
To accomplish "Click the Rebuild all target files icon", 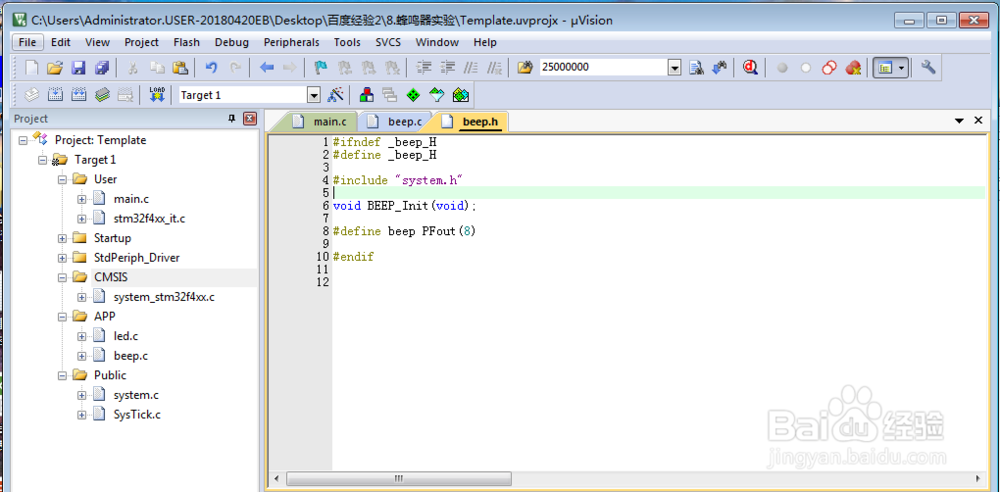I will pyautogui.click(x=78, y=95).
